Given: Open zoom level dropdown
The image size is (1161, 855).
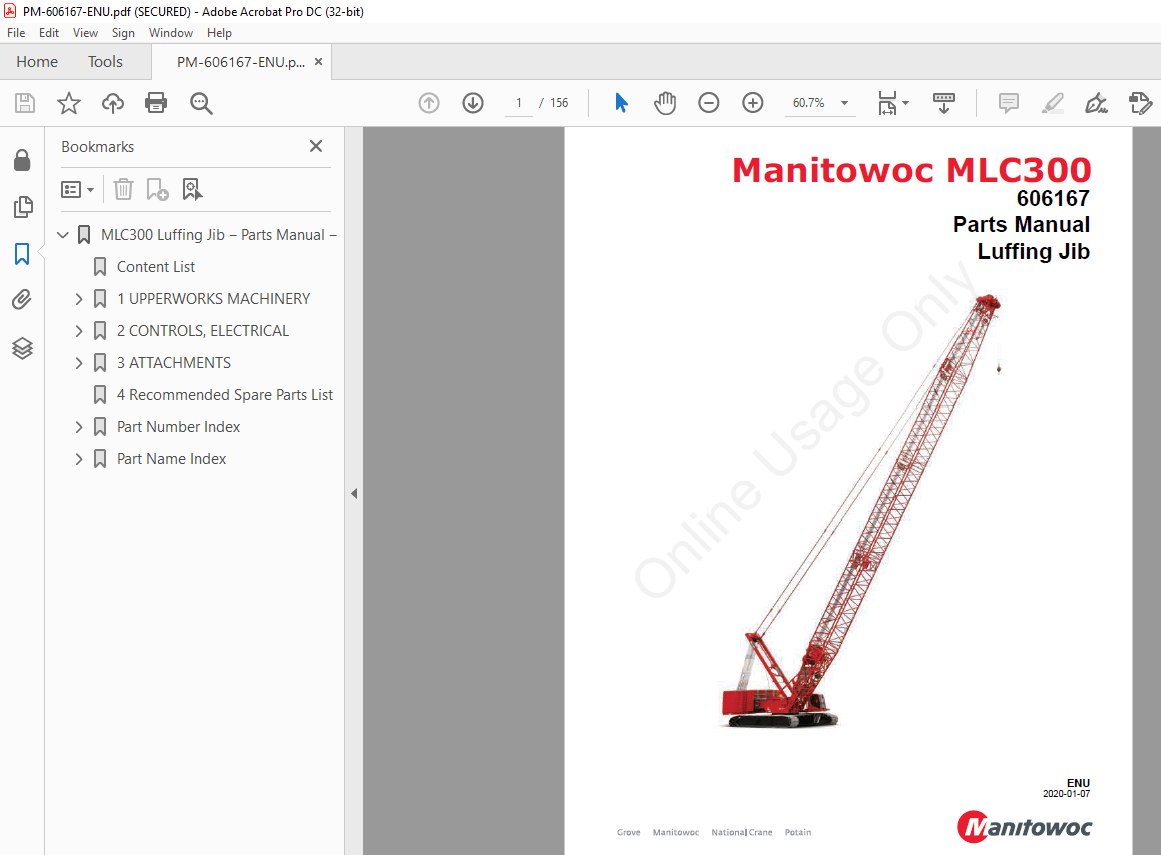Looking at the screenshot, I should click(x=844, y=103).
